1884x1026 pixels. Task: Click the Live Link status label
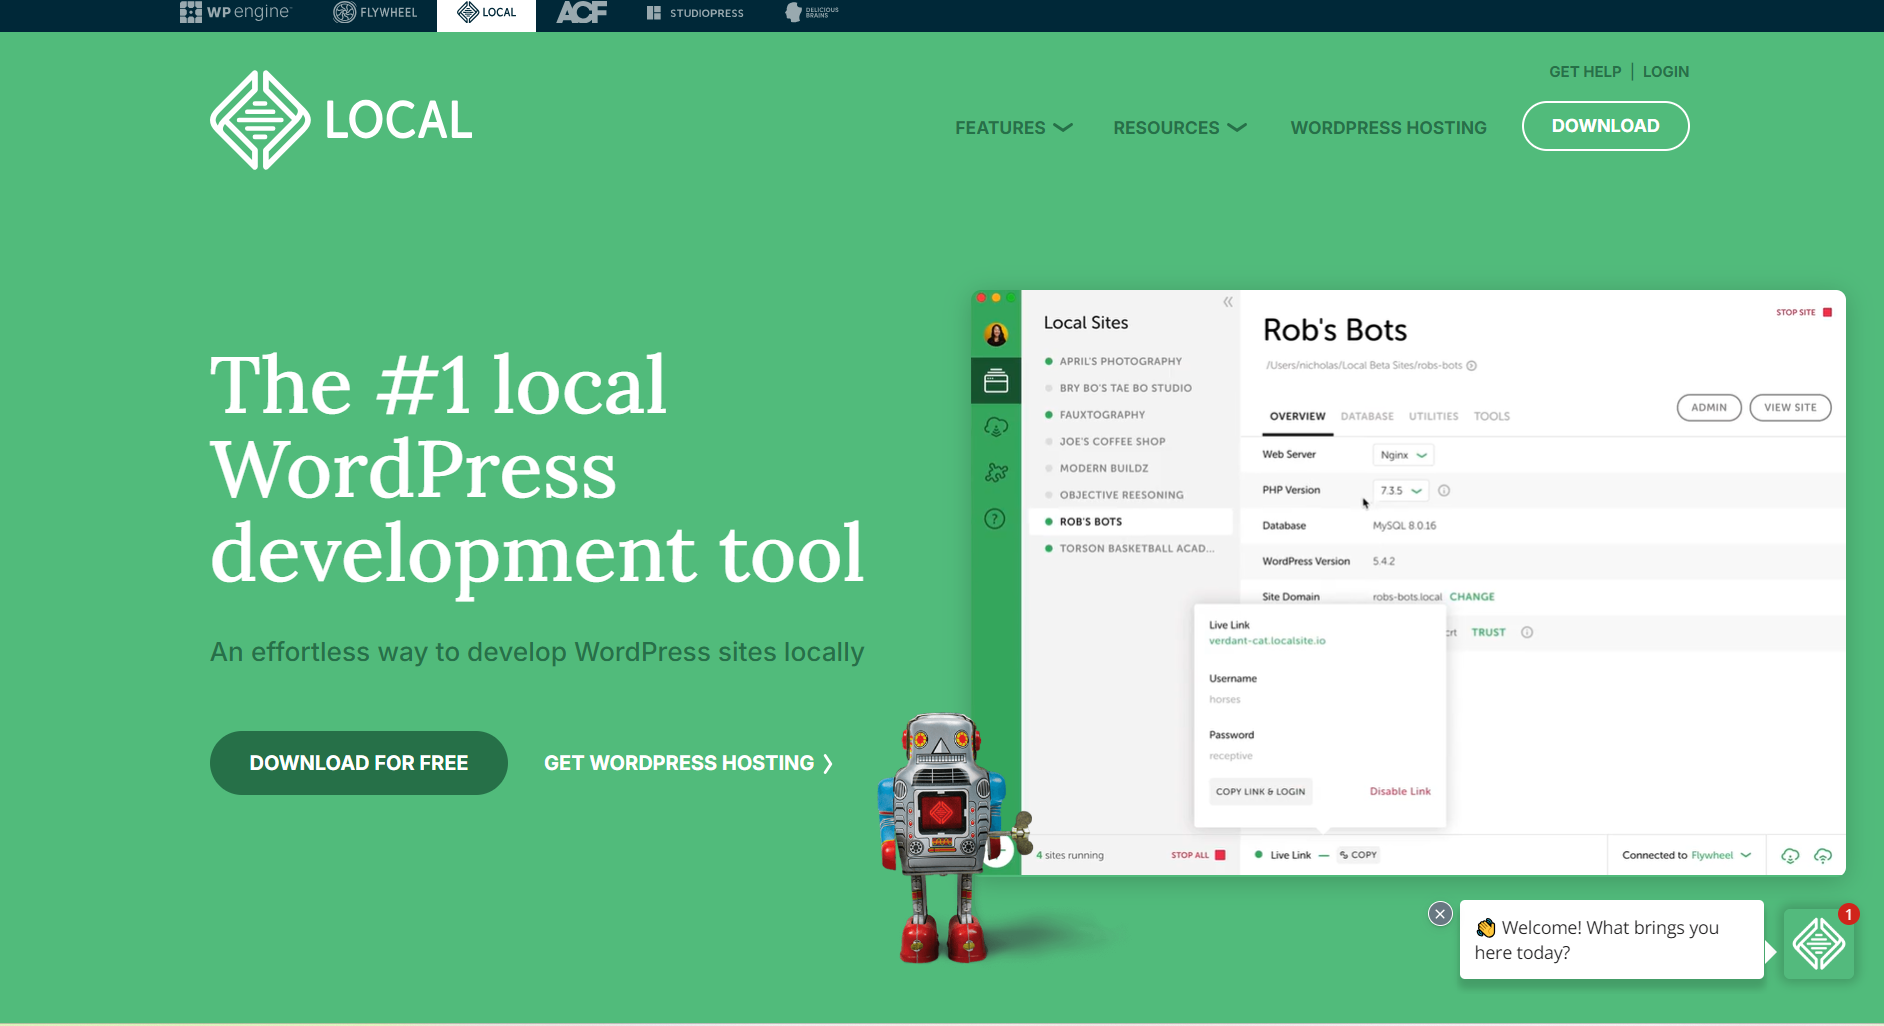(1290, 855)
